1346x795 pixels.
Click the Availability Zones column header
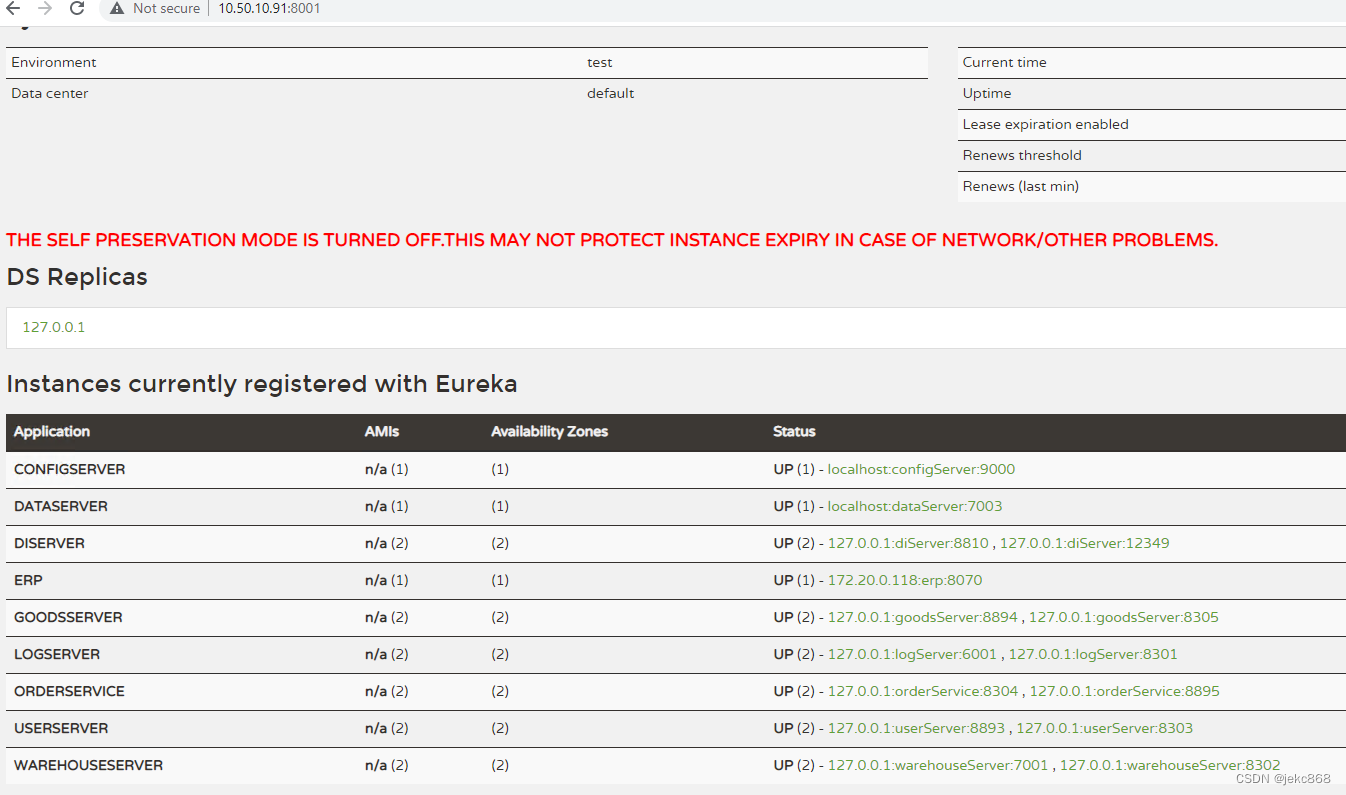coord(549,432)
